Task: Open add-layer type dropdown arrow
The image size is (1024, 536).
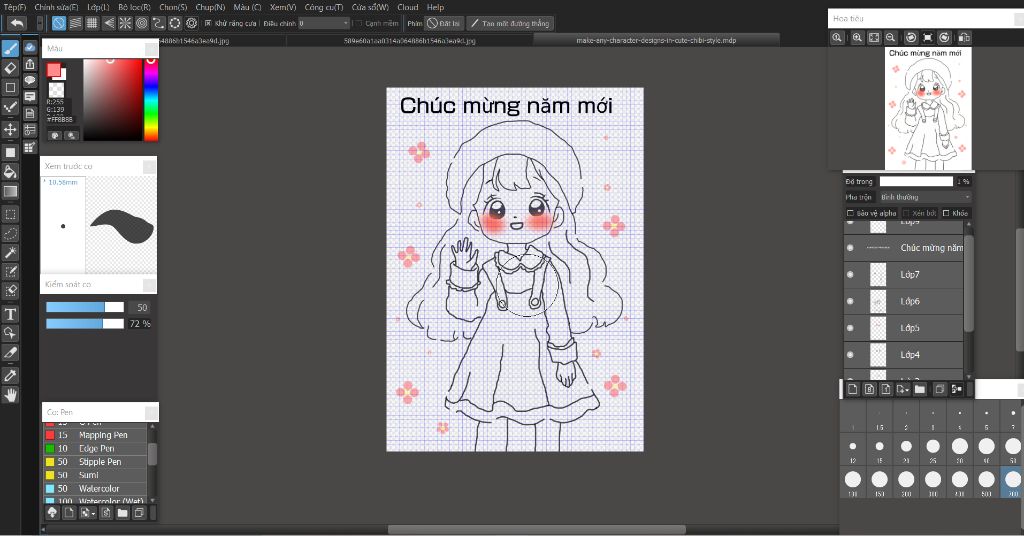Action: (903, 389)
